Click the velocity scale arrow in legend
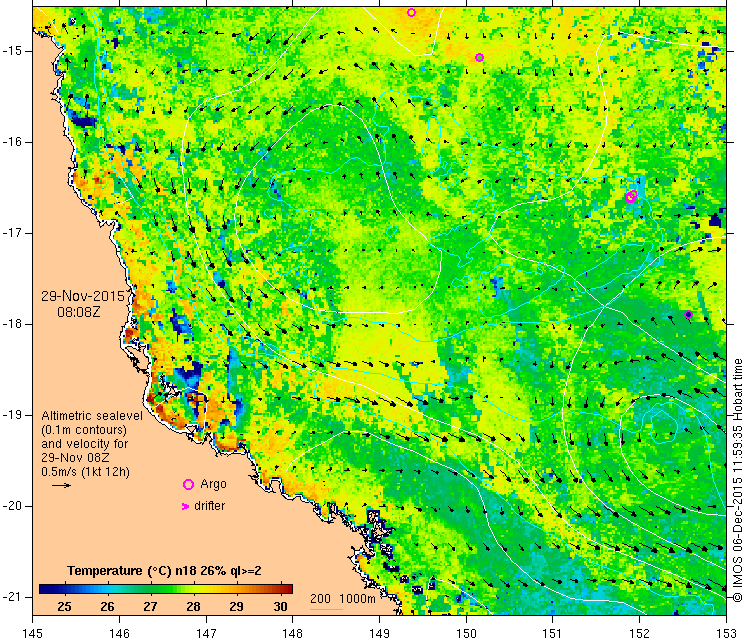Image resolution: width=750 pixels, height=640 pixels. tap(61, 486)
